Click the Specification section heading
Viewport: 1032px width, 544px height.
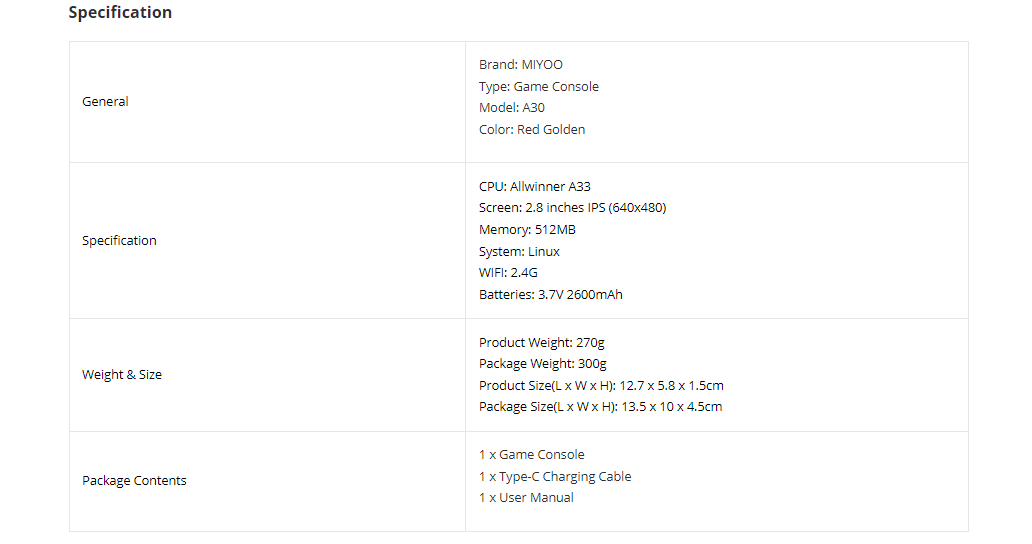coord(120,12)
